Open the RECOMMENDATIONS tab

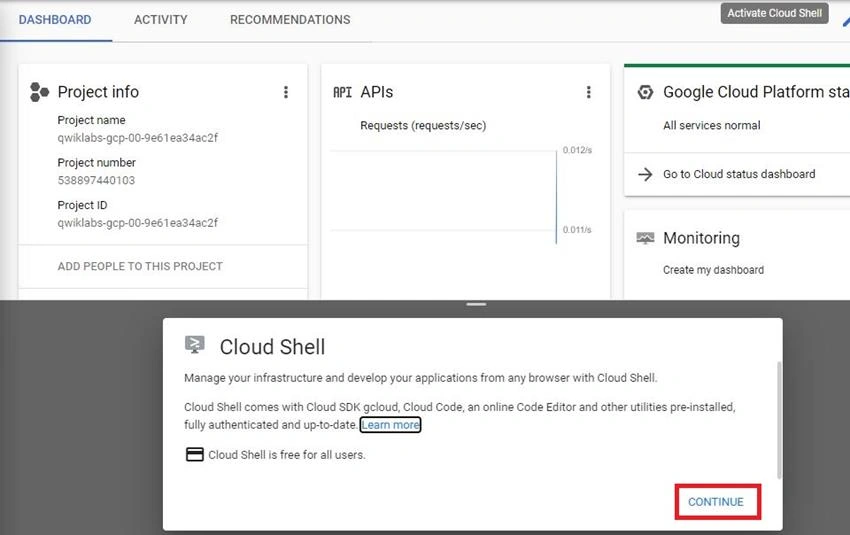(290, 20)
